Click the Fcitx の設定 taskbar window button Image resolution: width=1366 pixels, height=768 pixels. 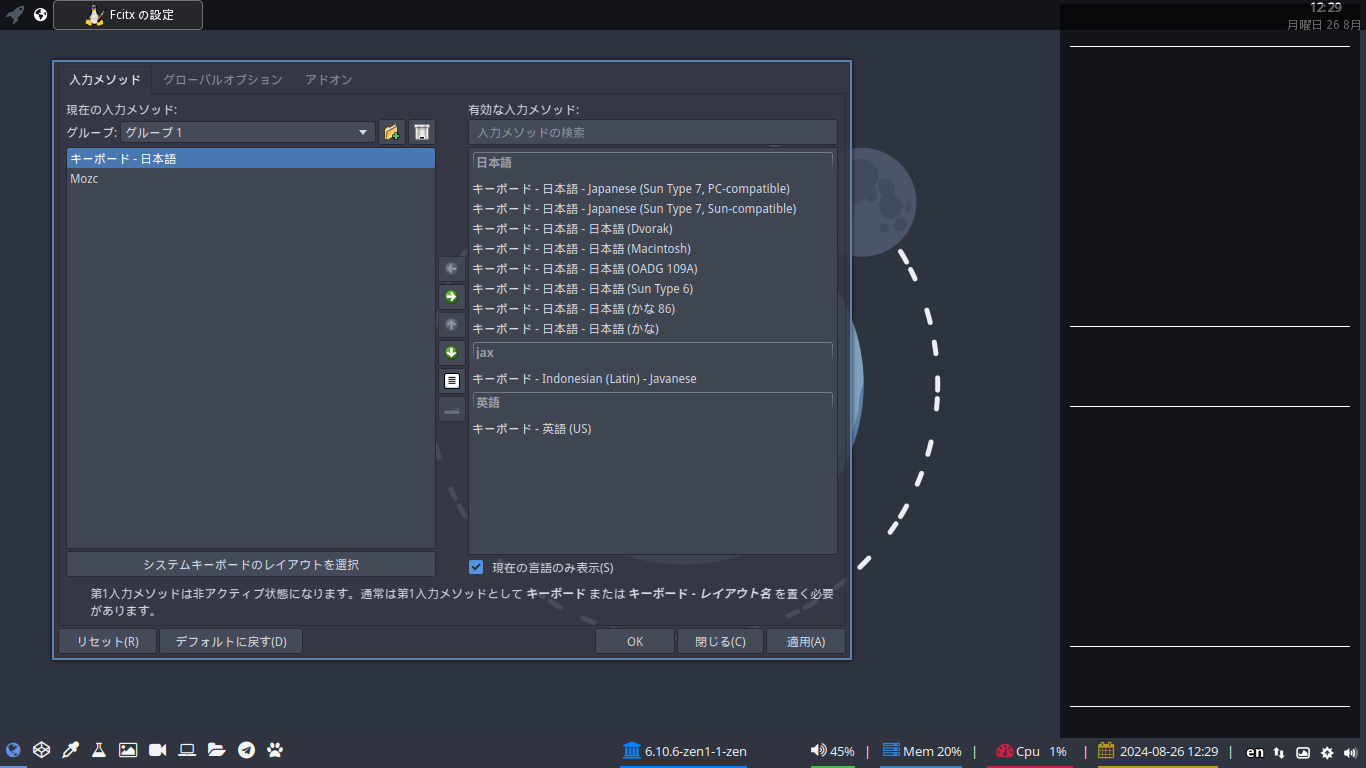click(128, 15)
